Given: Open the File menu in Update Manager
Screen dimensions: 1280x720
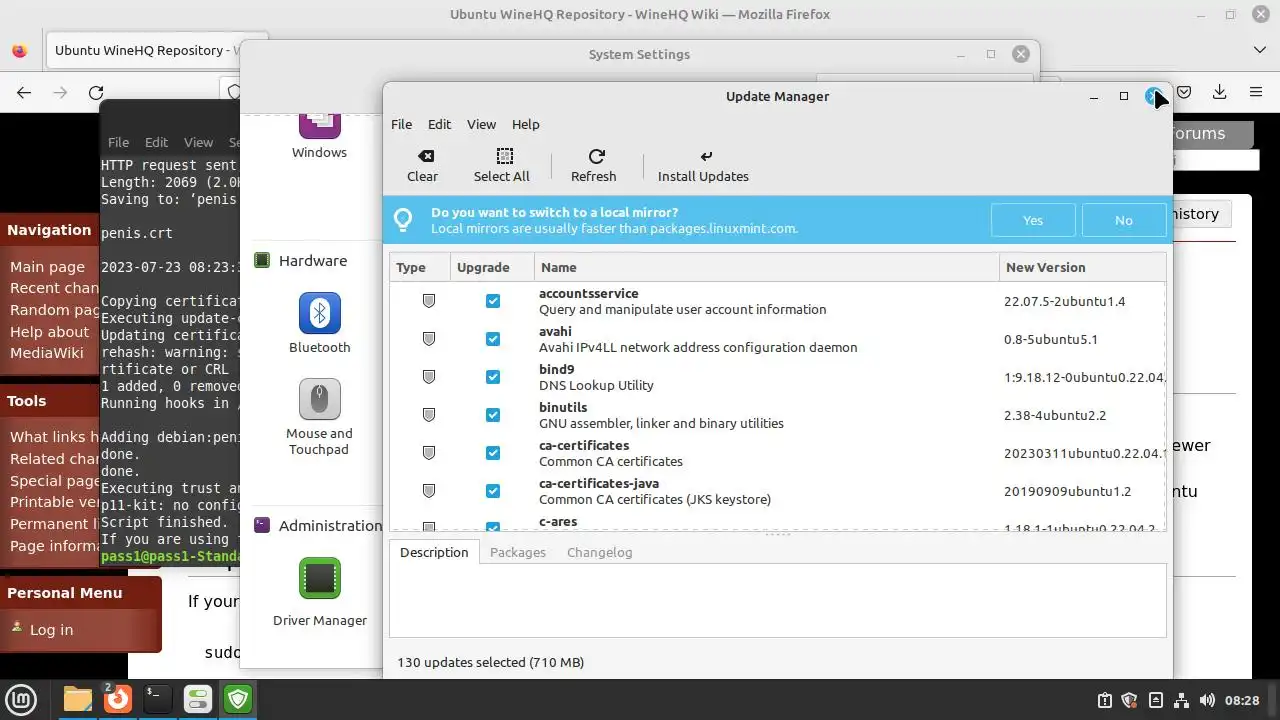Looking at the screenshot, I should (x=401, y=124).
